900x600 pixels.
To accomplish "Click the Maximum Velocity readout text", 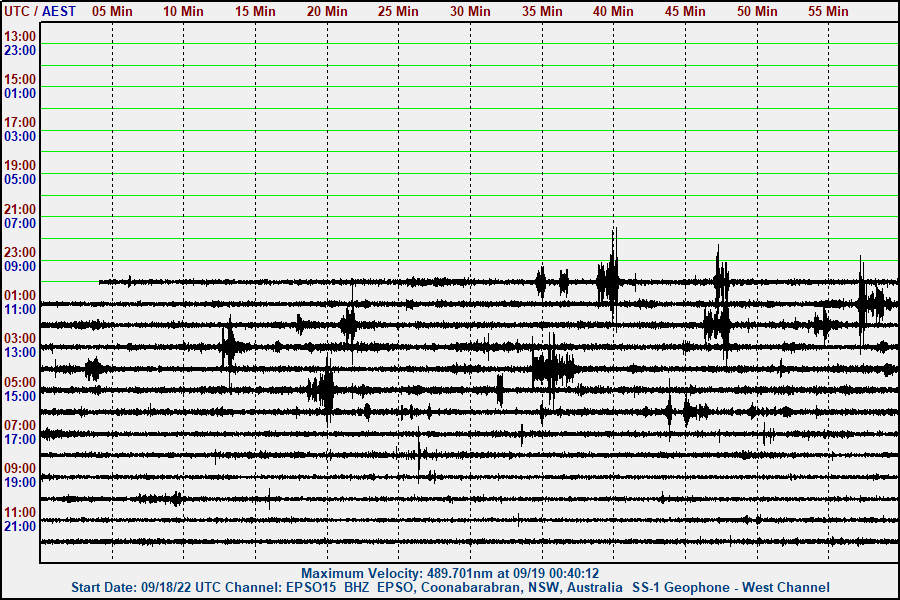I will tap(450, 573).
